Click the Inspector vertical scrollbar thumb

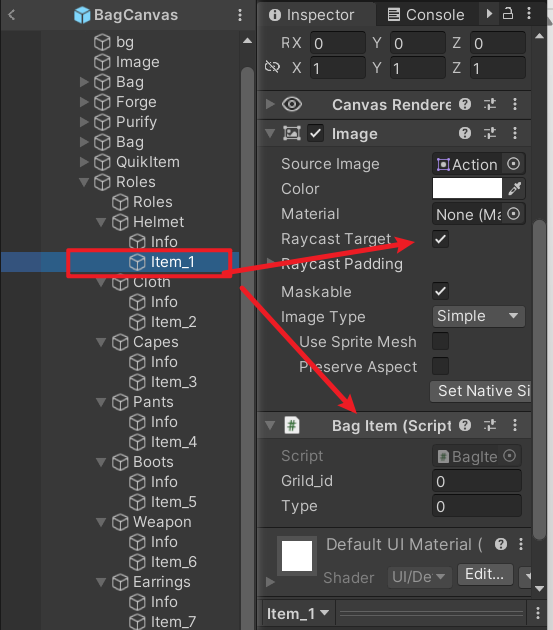tap(539, 380)
